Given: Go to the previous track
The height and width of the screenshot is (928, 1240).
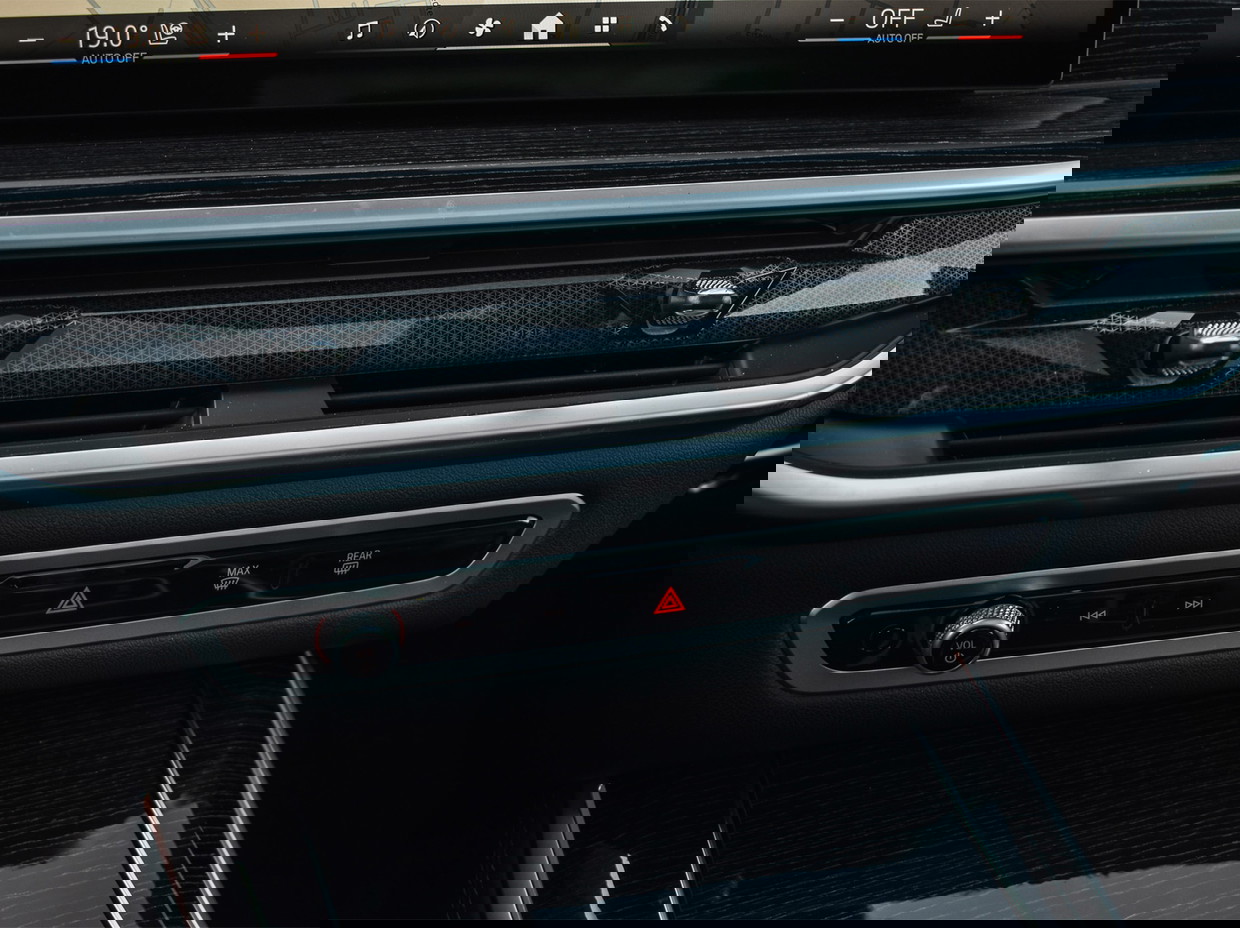Looking at the screenshot, I should [1090, 615].
